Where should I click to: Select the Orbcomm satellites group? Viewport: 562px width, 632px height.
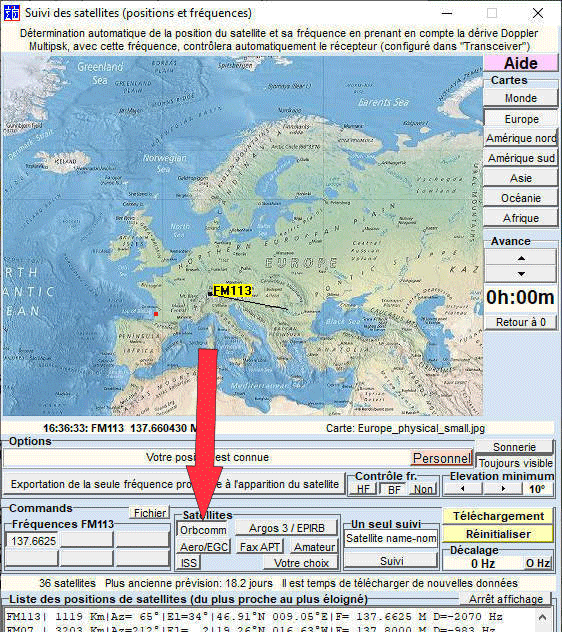[x=203, y=530]
